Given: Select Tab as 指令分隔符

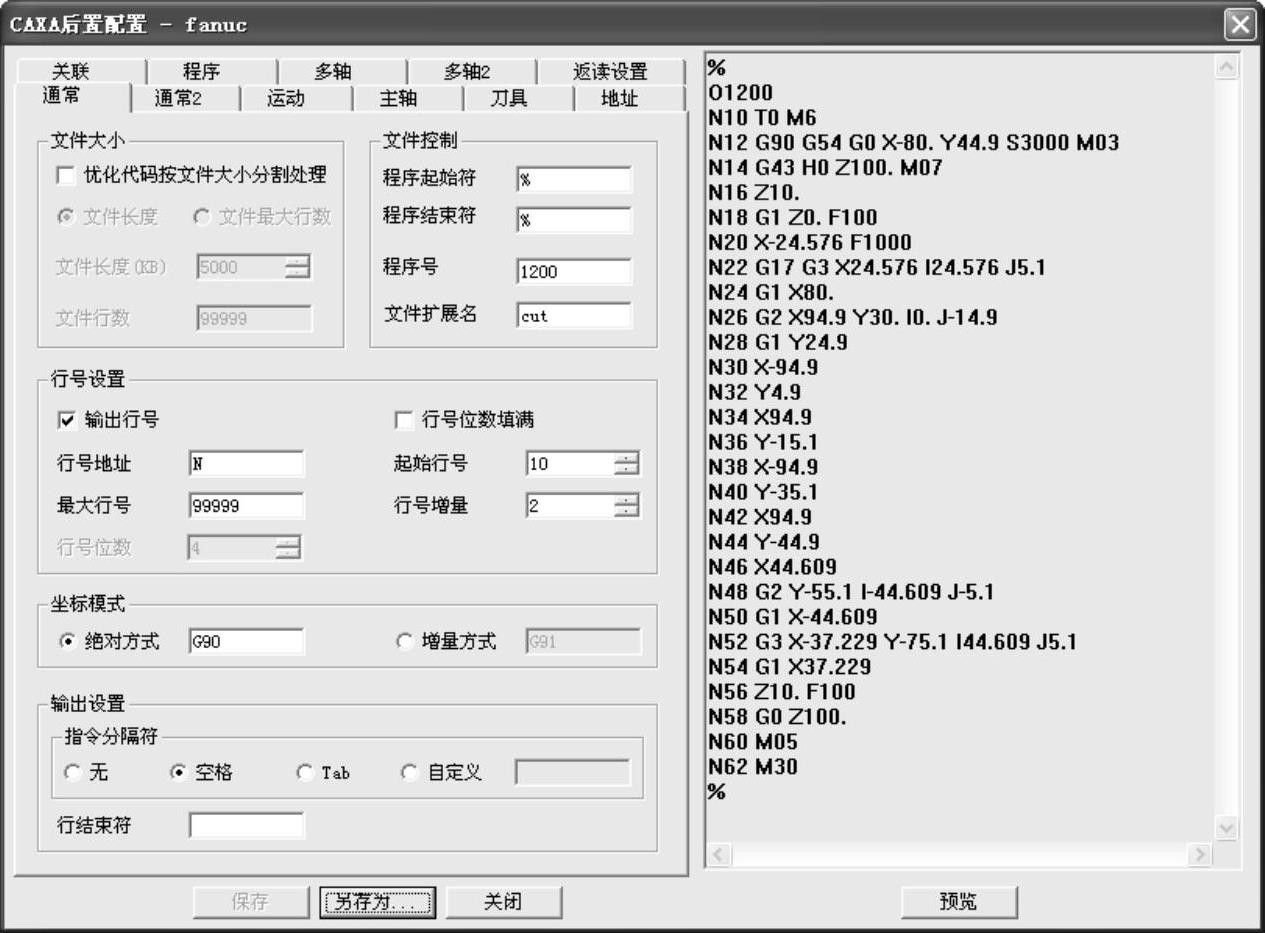Looking at the screenshot, I should 305,773.
